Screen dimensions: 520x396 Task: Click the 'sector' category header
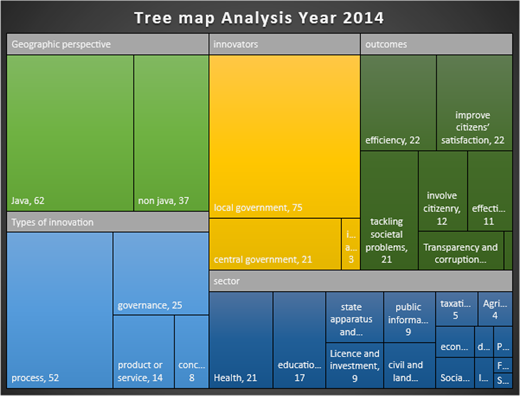pyautogui.click(x=361, y=281)
